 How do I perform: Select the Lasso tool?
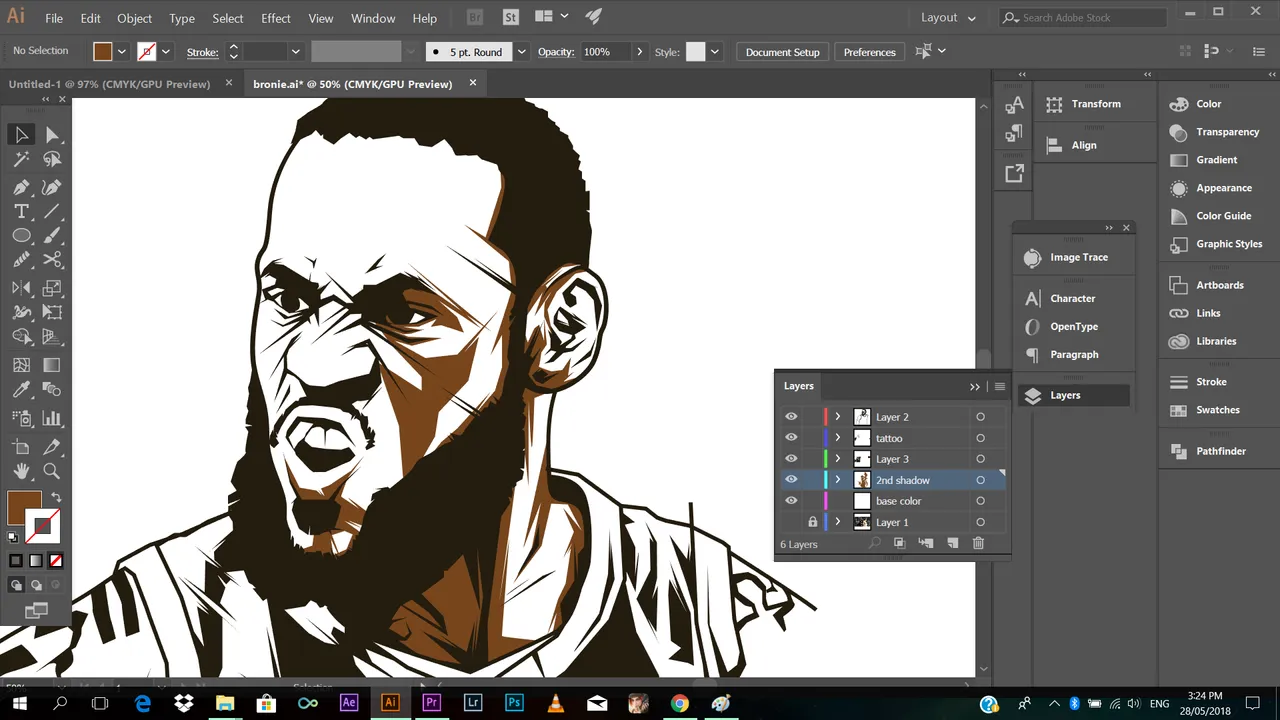[x=52, y=159]
